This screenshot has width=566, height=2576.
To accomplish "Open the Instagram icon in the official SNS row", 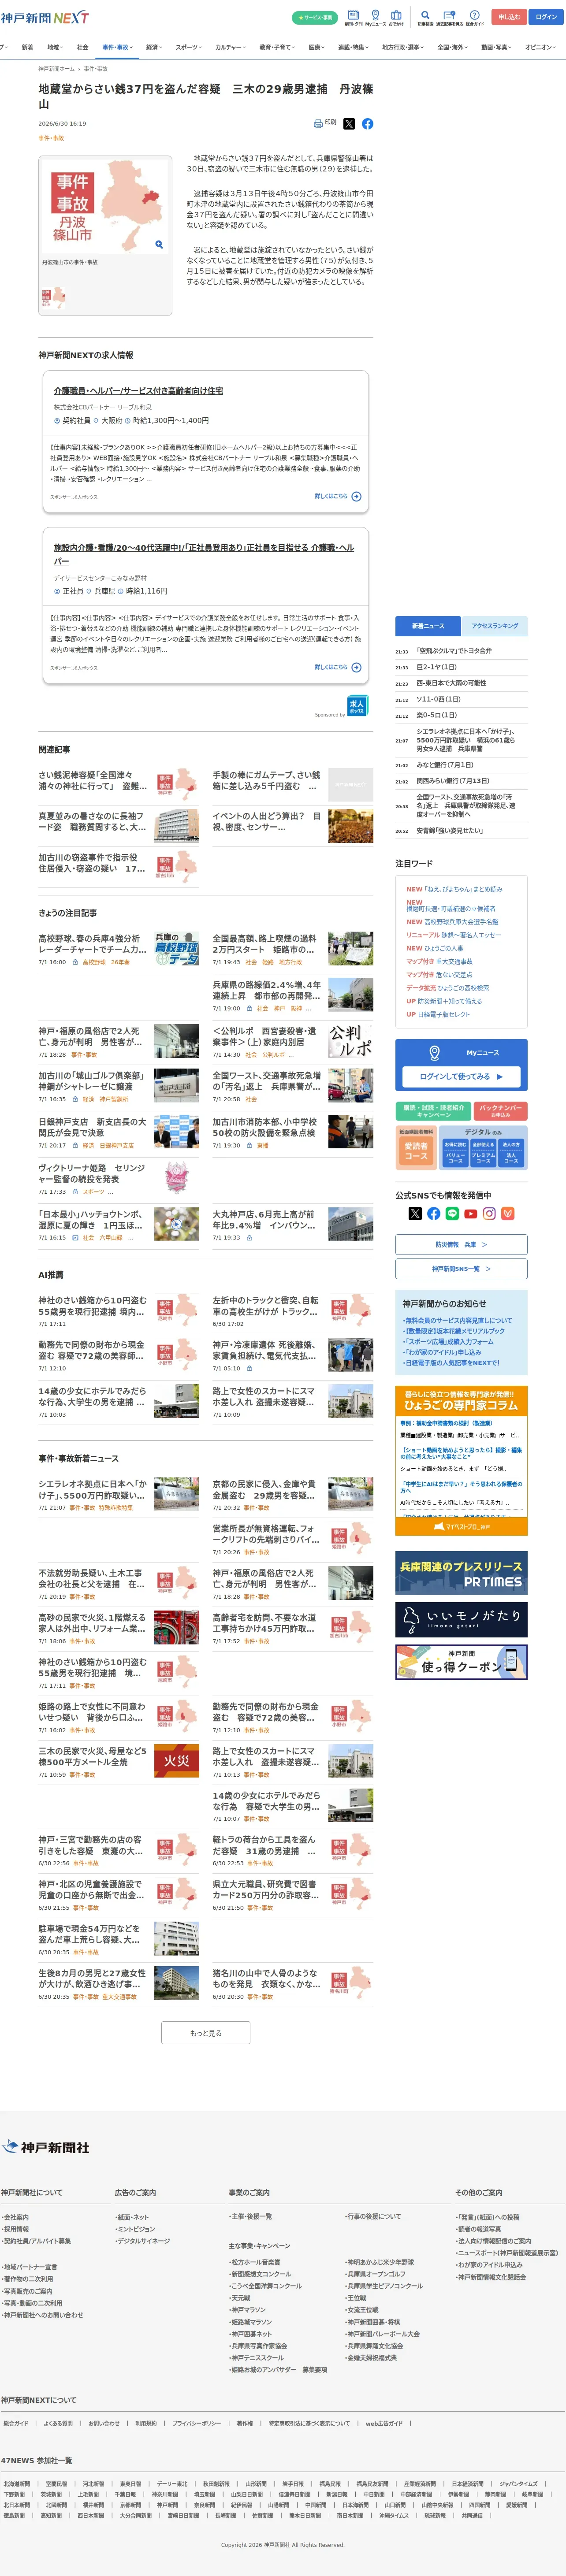I will pyautogui.click(x=489, y=1214).
